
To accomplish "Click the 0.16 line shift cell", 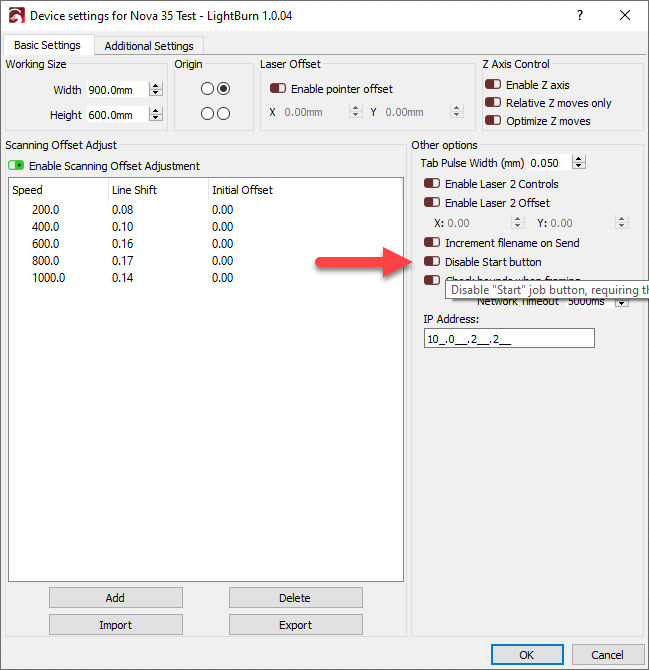I will pos(122,244).
